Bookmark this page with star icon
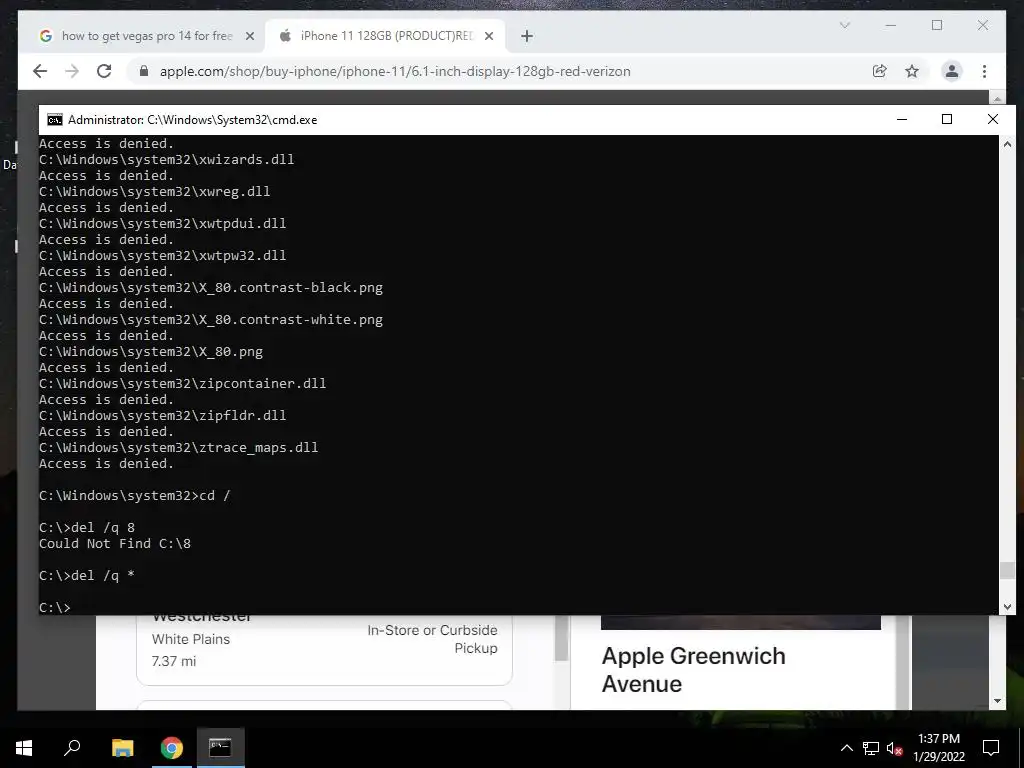 [x=912, y=71]
